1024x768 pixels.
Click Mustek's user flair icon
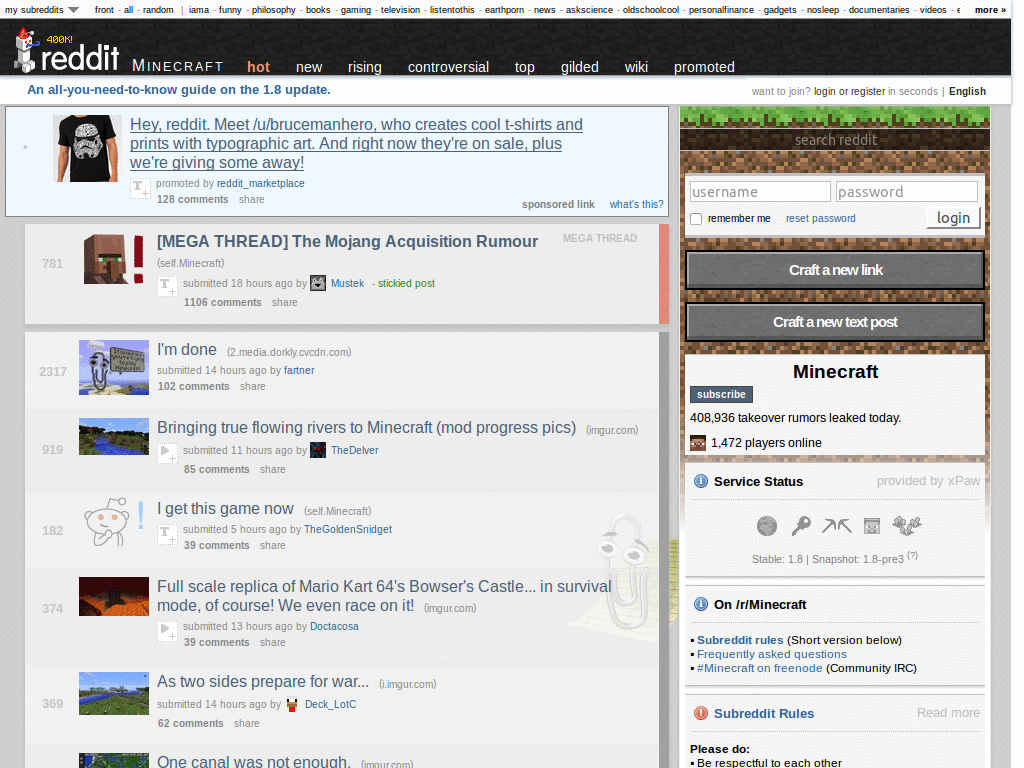click(318, 283)
